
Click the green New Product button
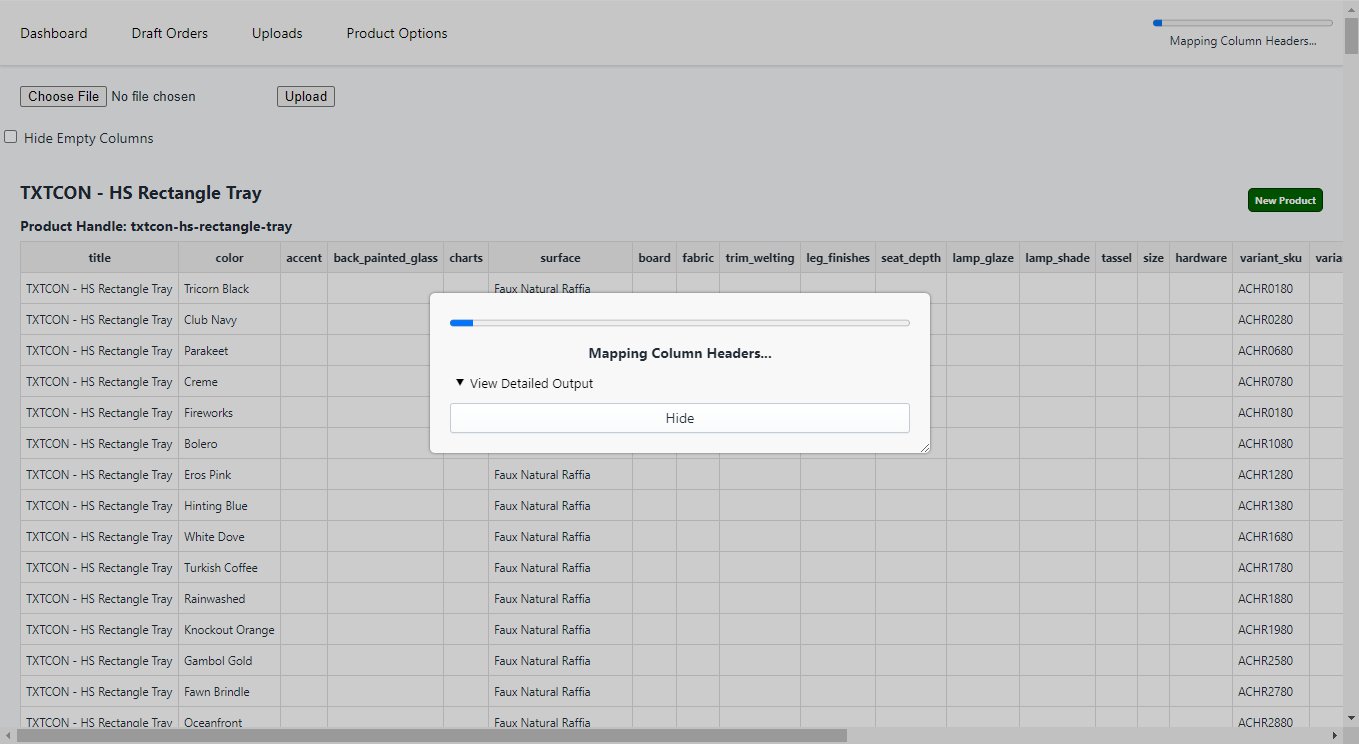coord(1285,200)
